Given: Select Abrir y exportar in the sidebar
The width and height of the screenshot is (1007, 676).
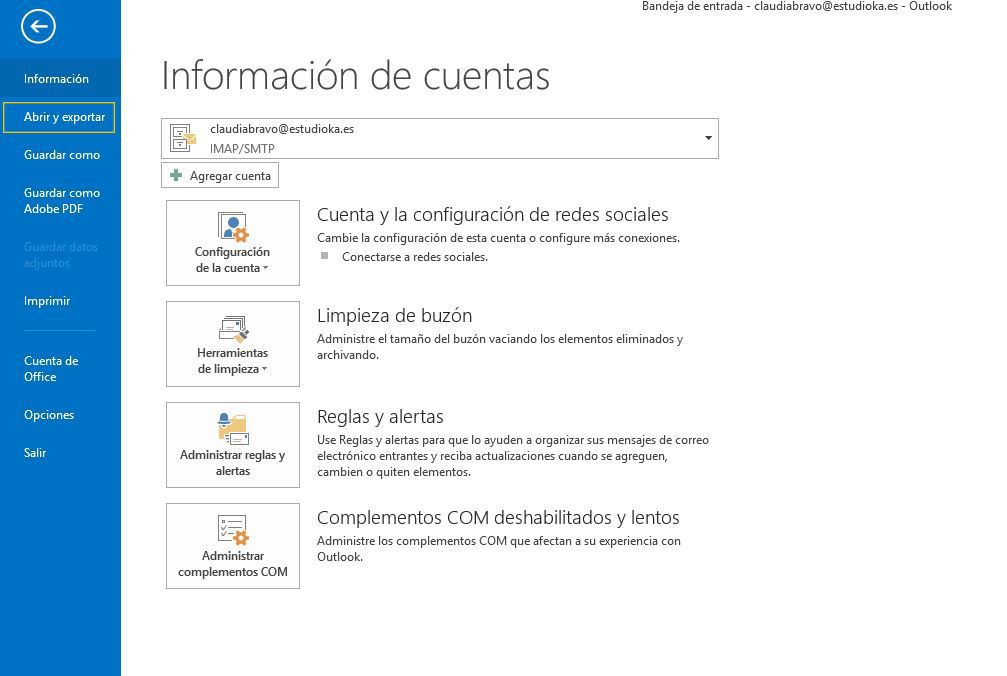Looking at the screenshot, I should tap(59, 117).
